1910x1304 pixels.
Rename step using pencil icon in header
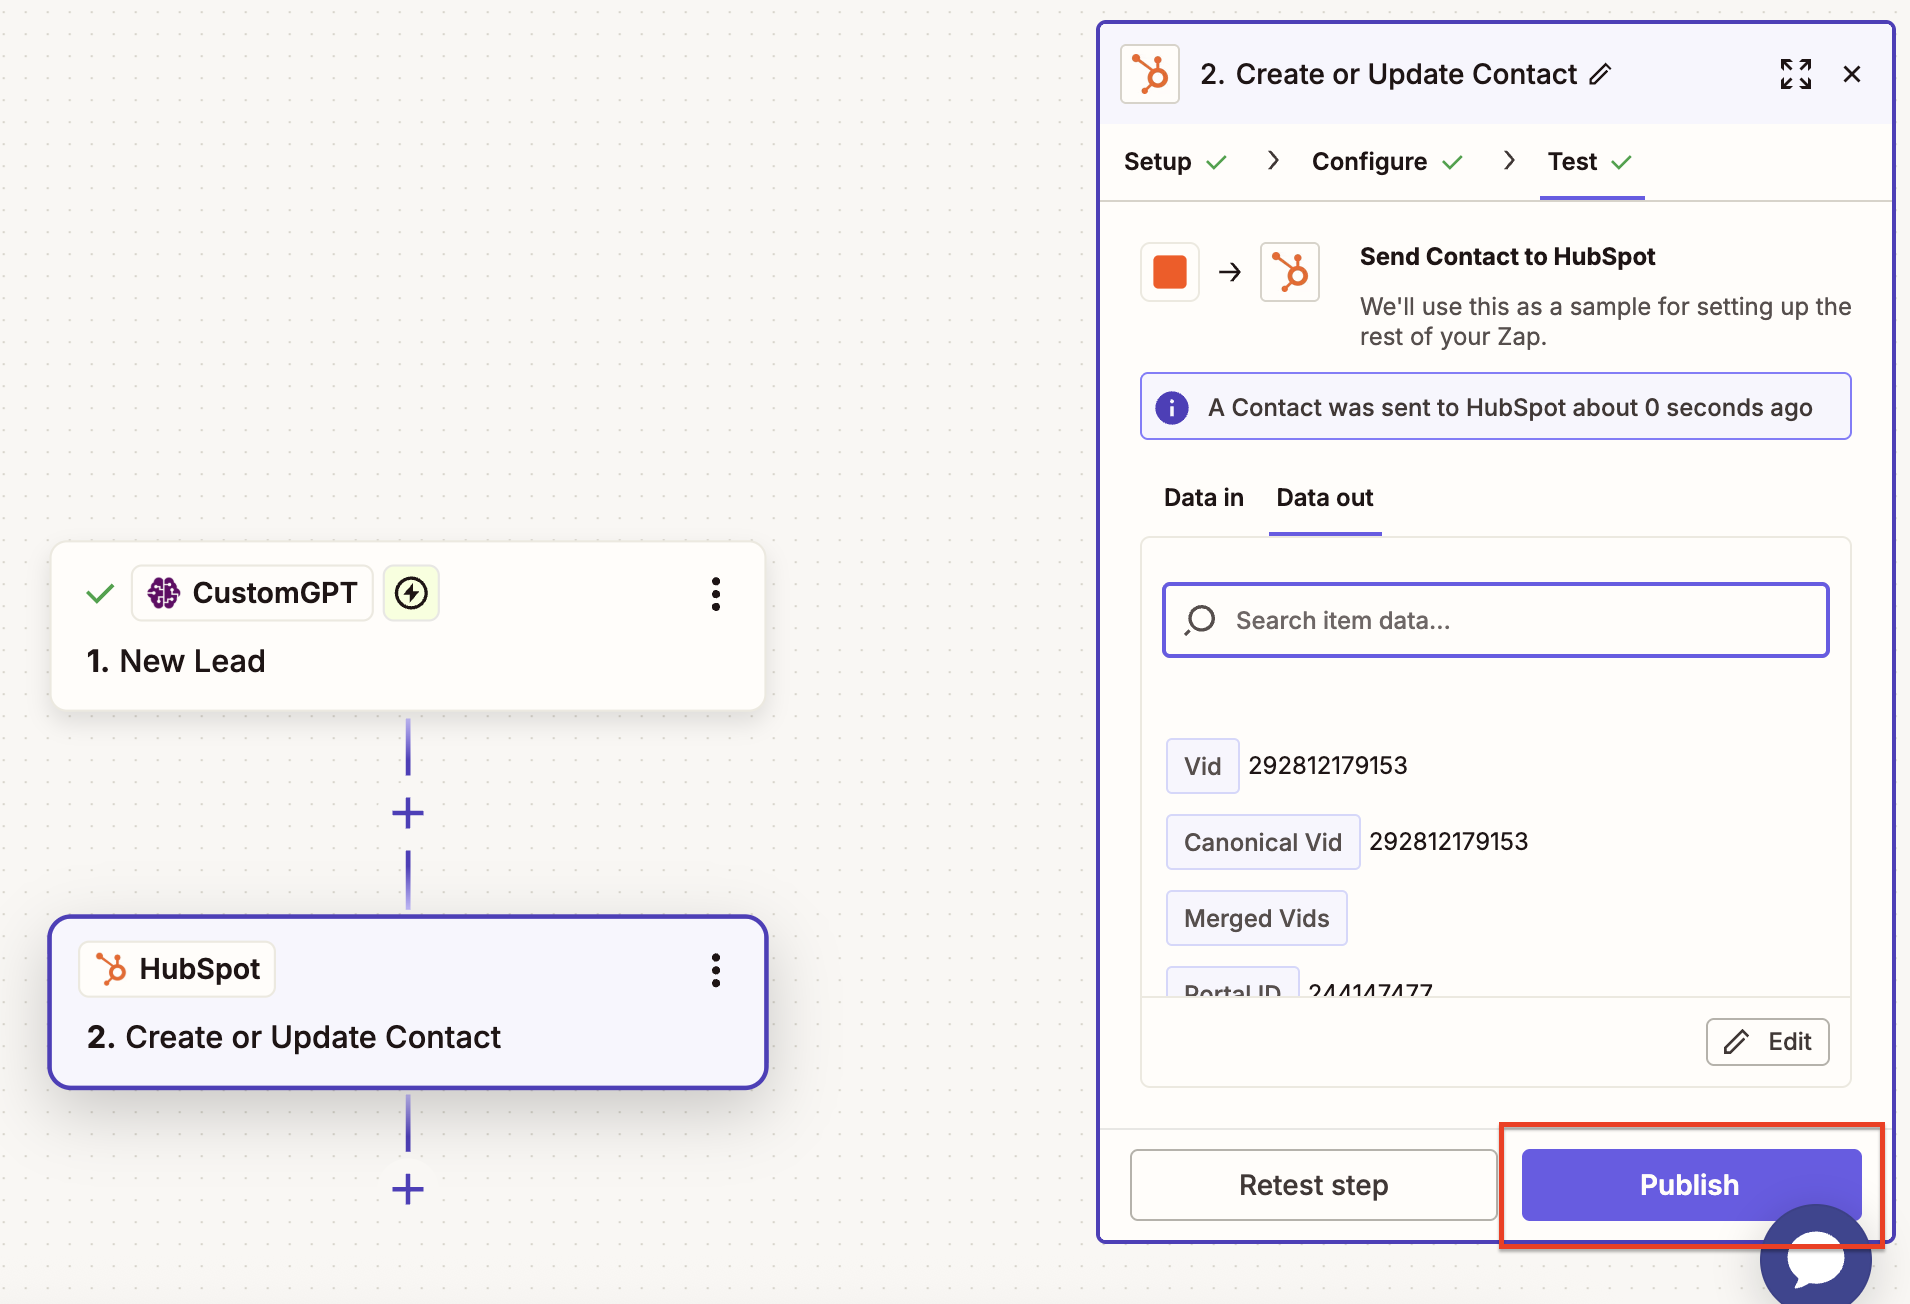pyautogui.click(x=1600, y=74)
